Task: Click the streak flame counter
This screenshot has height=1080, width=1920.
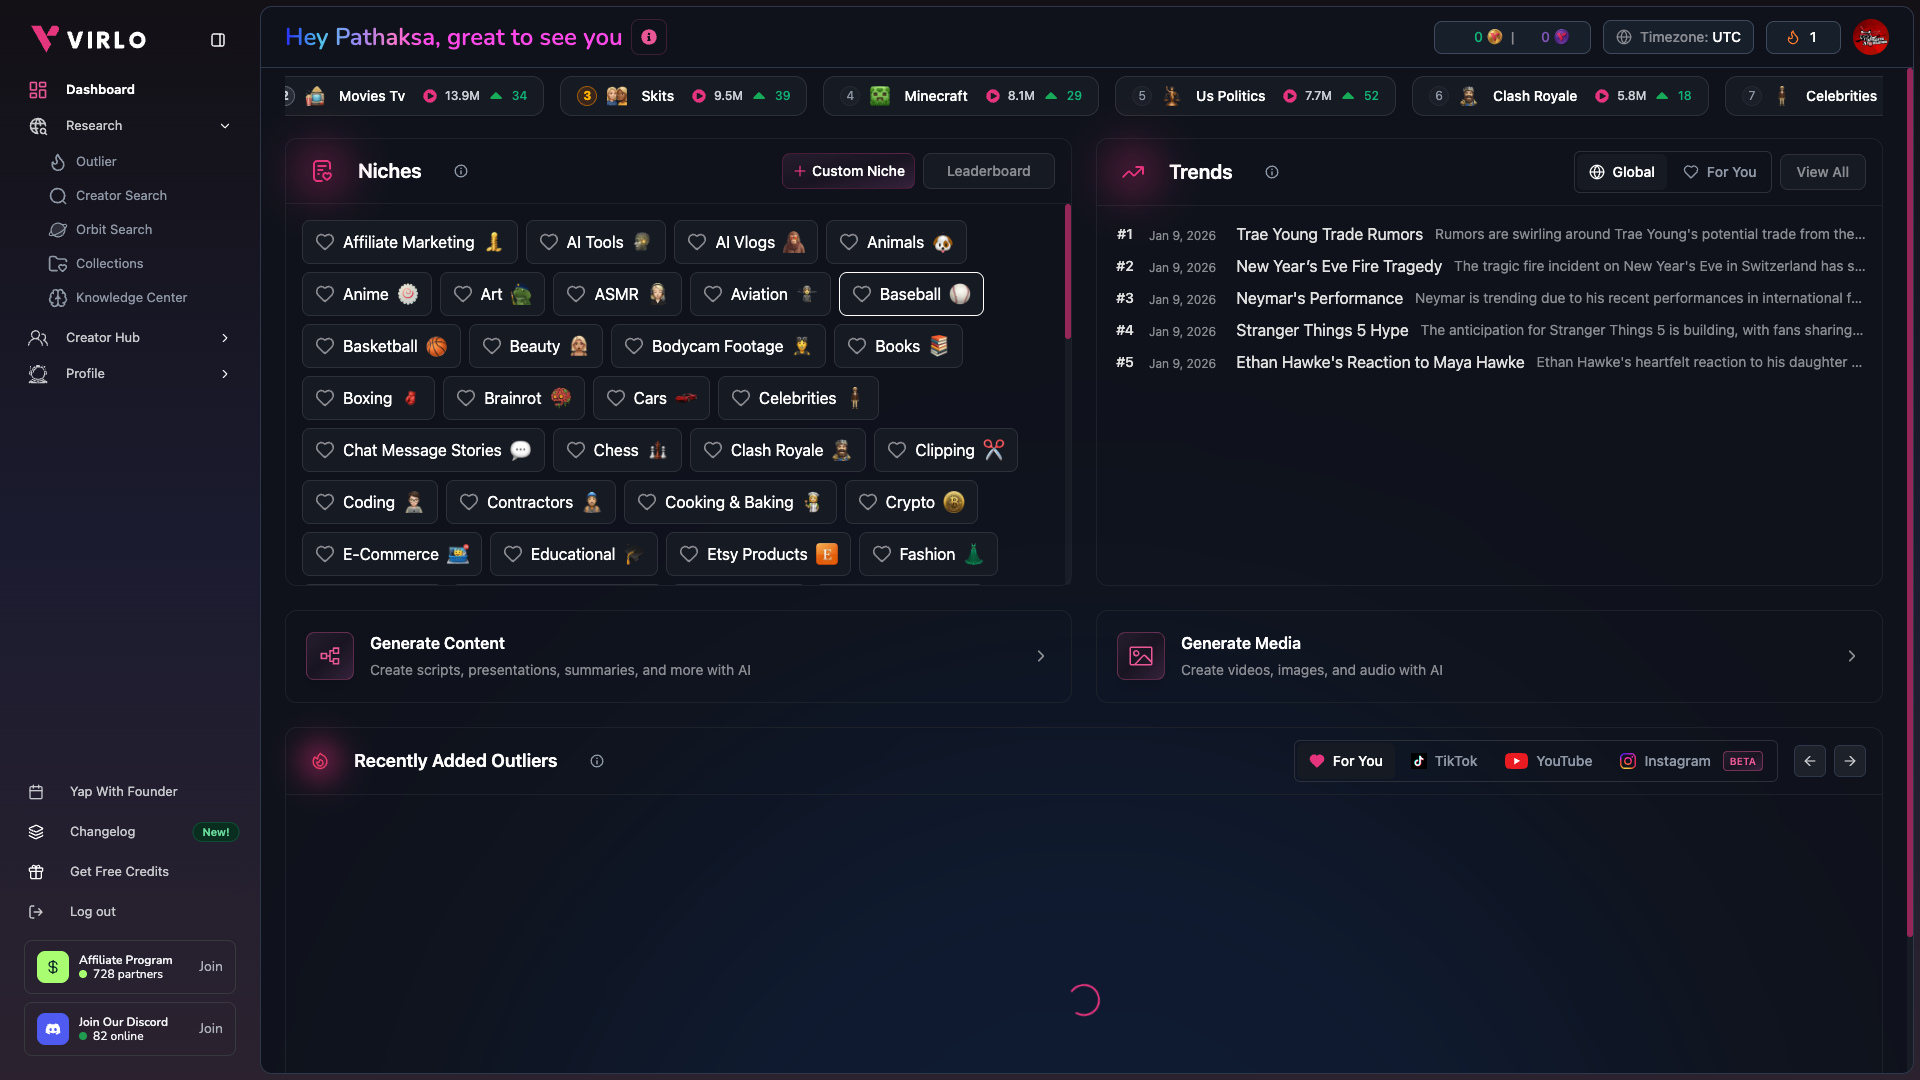Action: (1801, 37)
